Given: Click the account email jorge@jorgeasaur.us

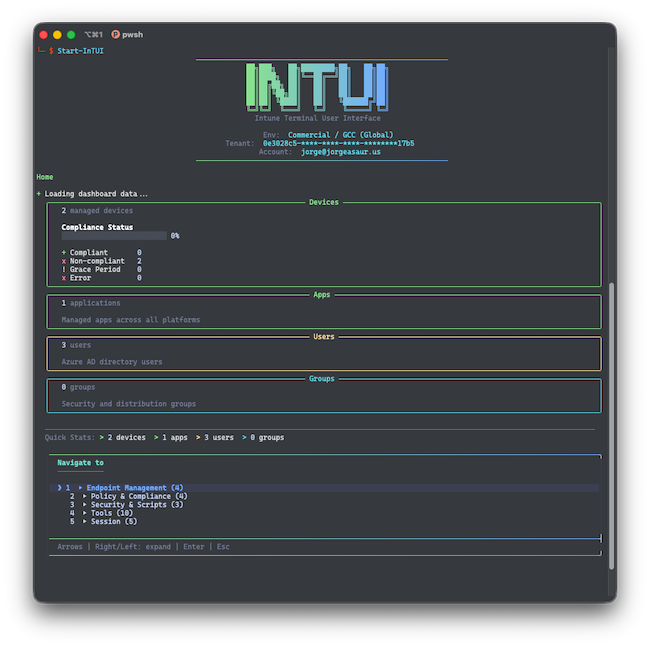Looking at the screenshot, I should point(341,152).
